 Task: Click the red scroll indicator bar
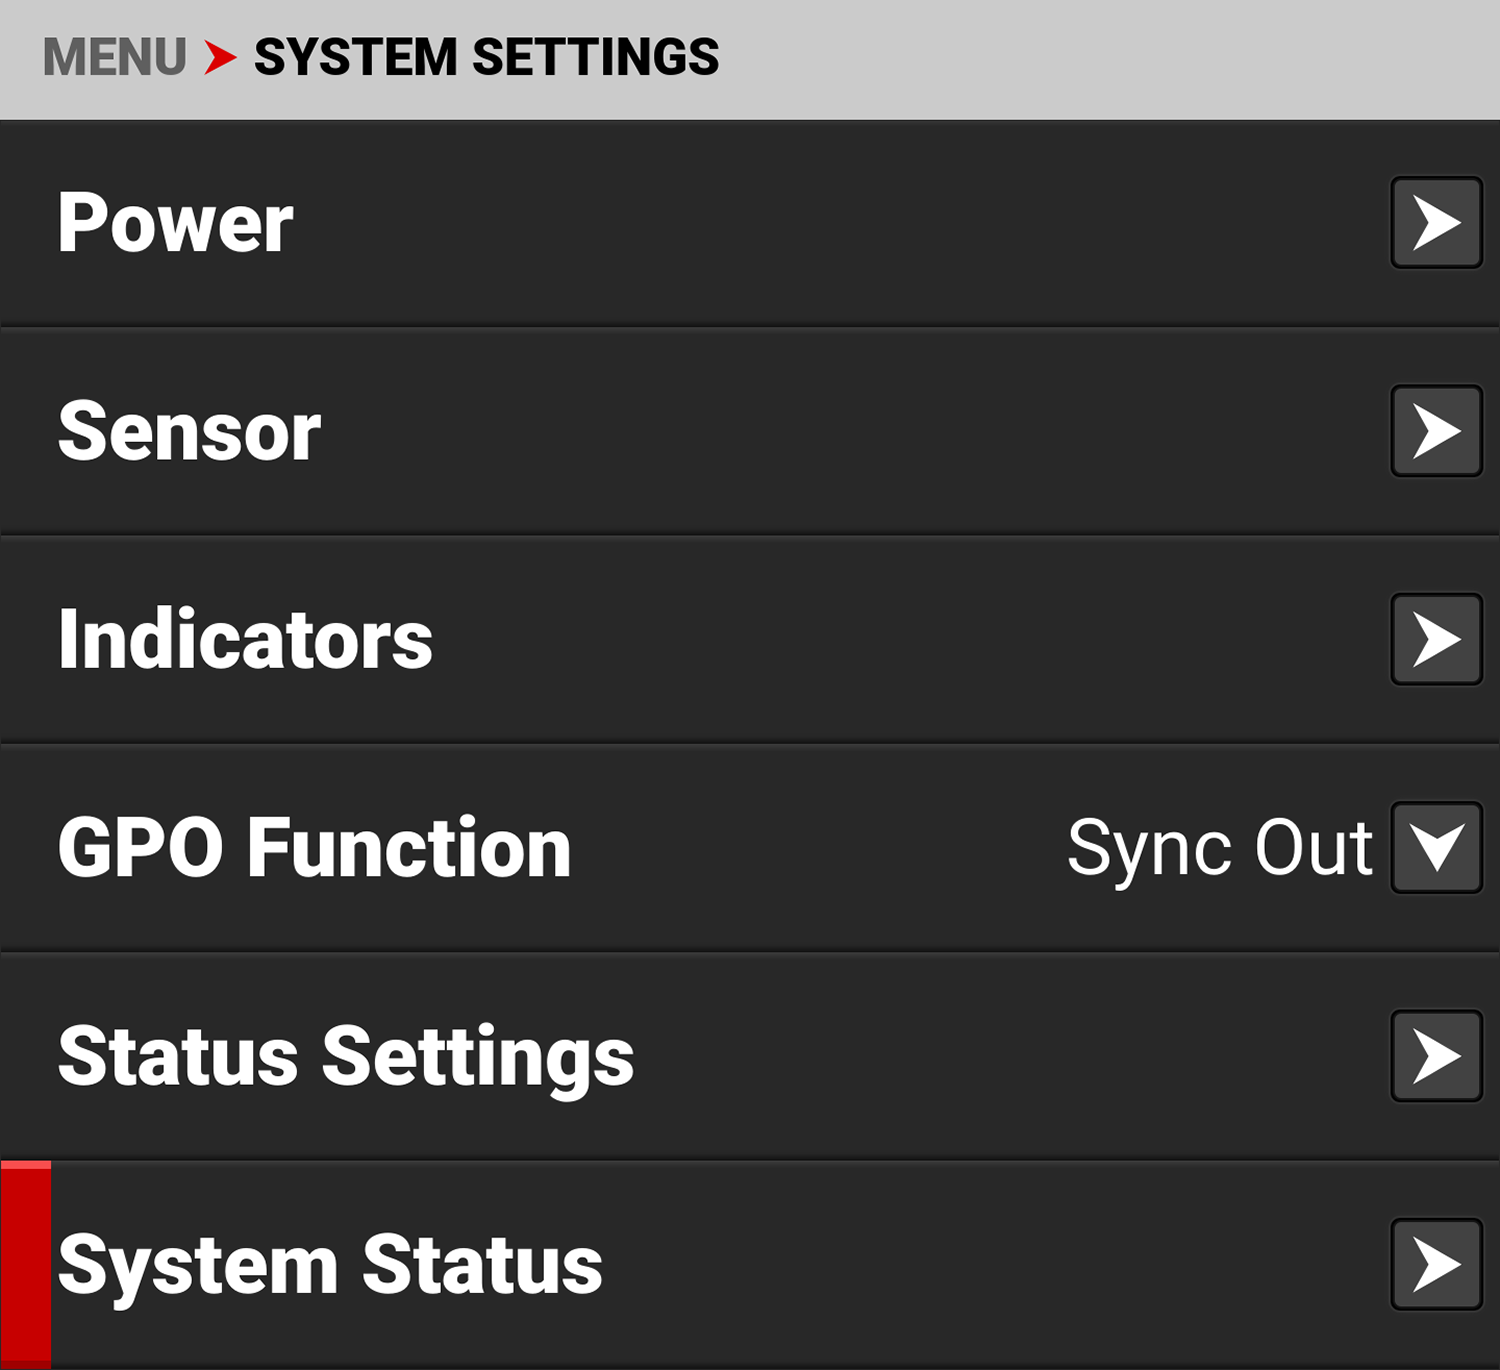pyautogui.click(x=26, y=1263)
